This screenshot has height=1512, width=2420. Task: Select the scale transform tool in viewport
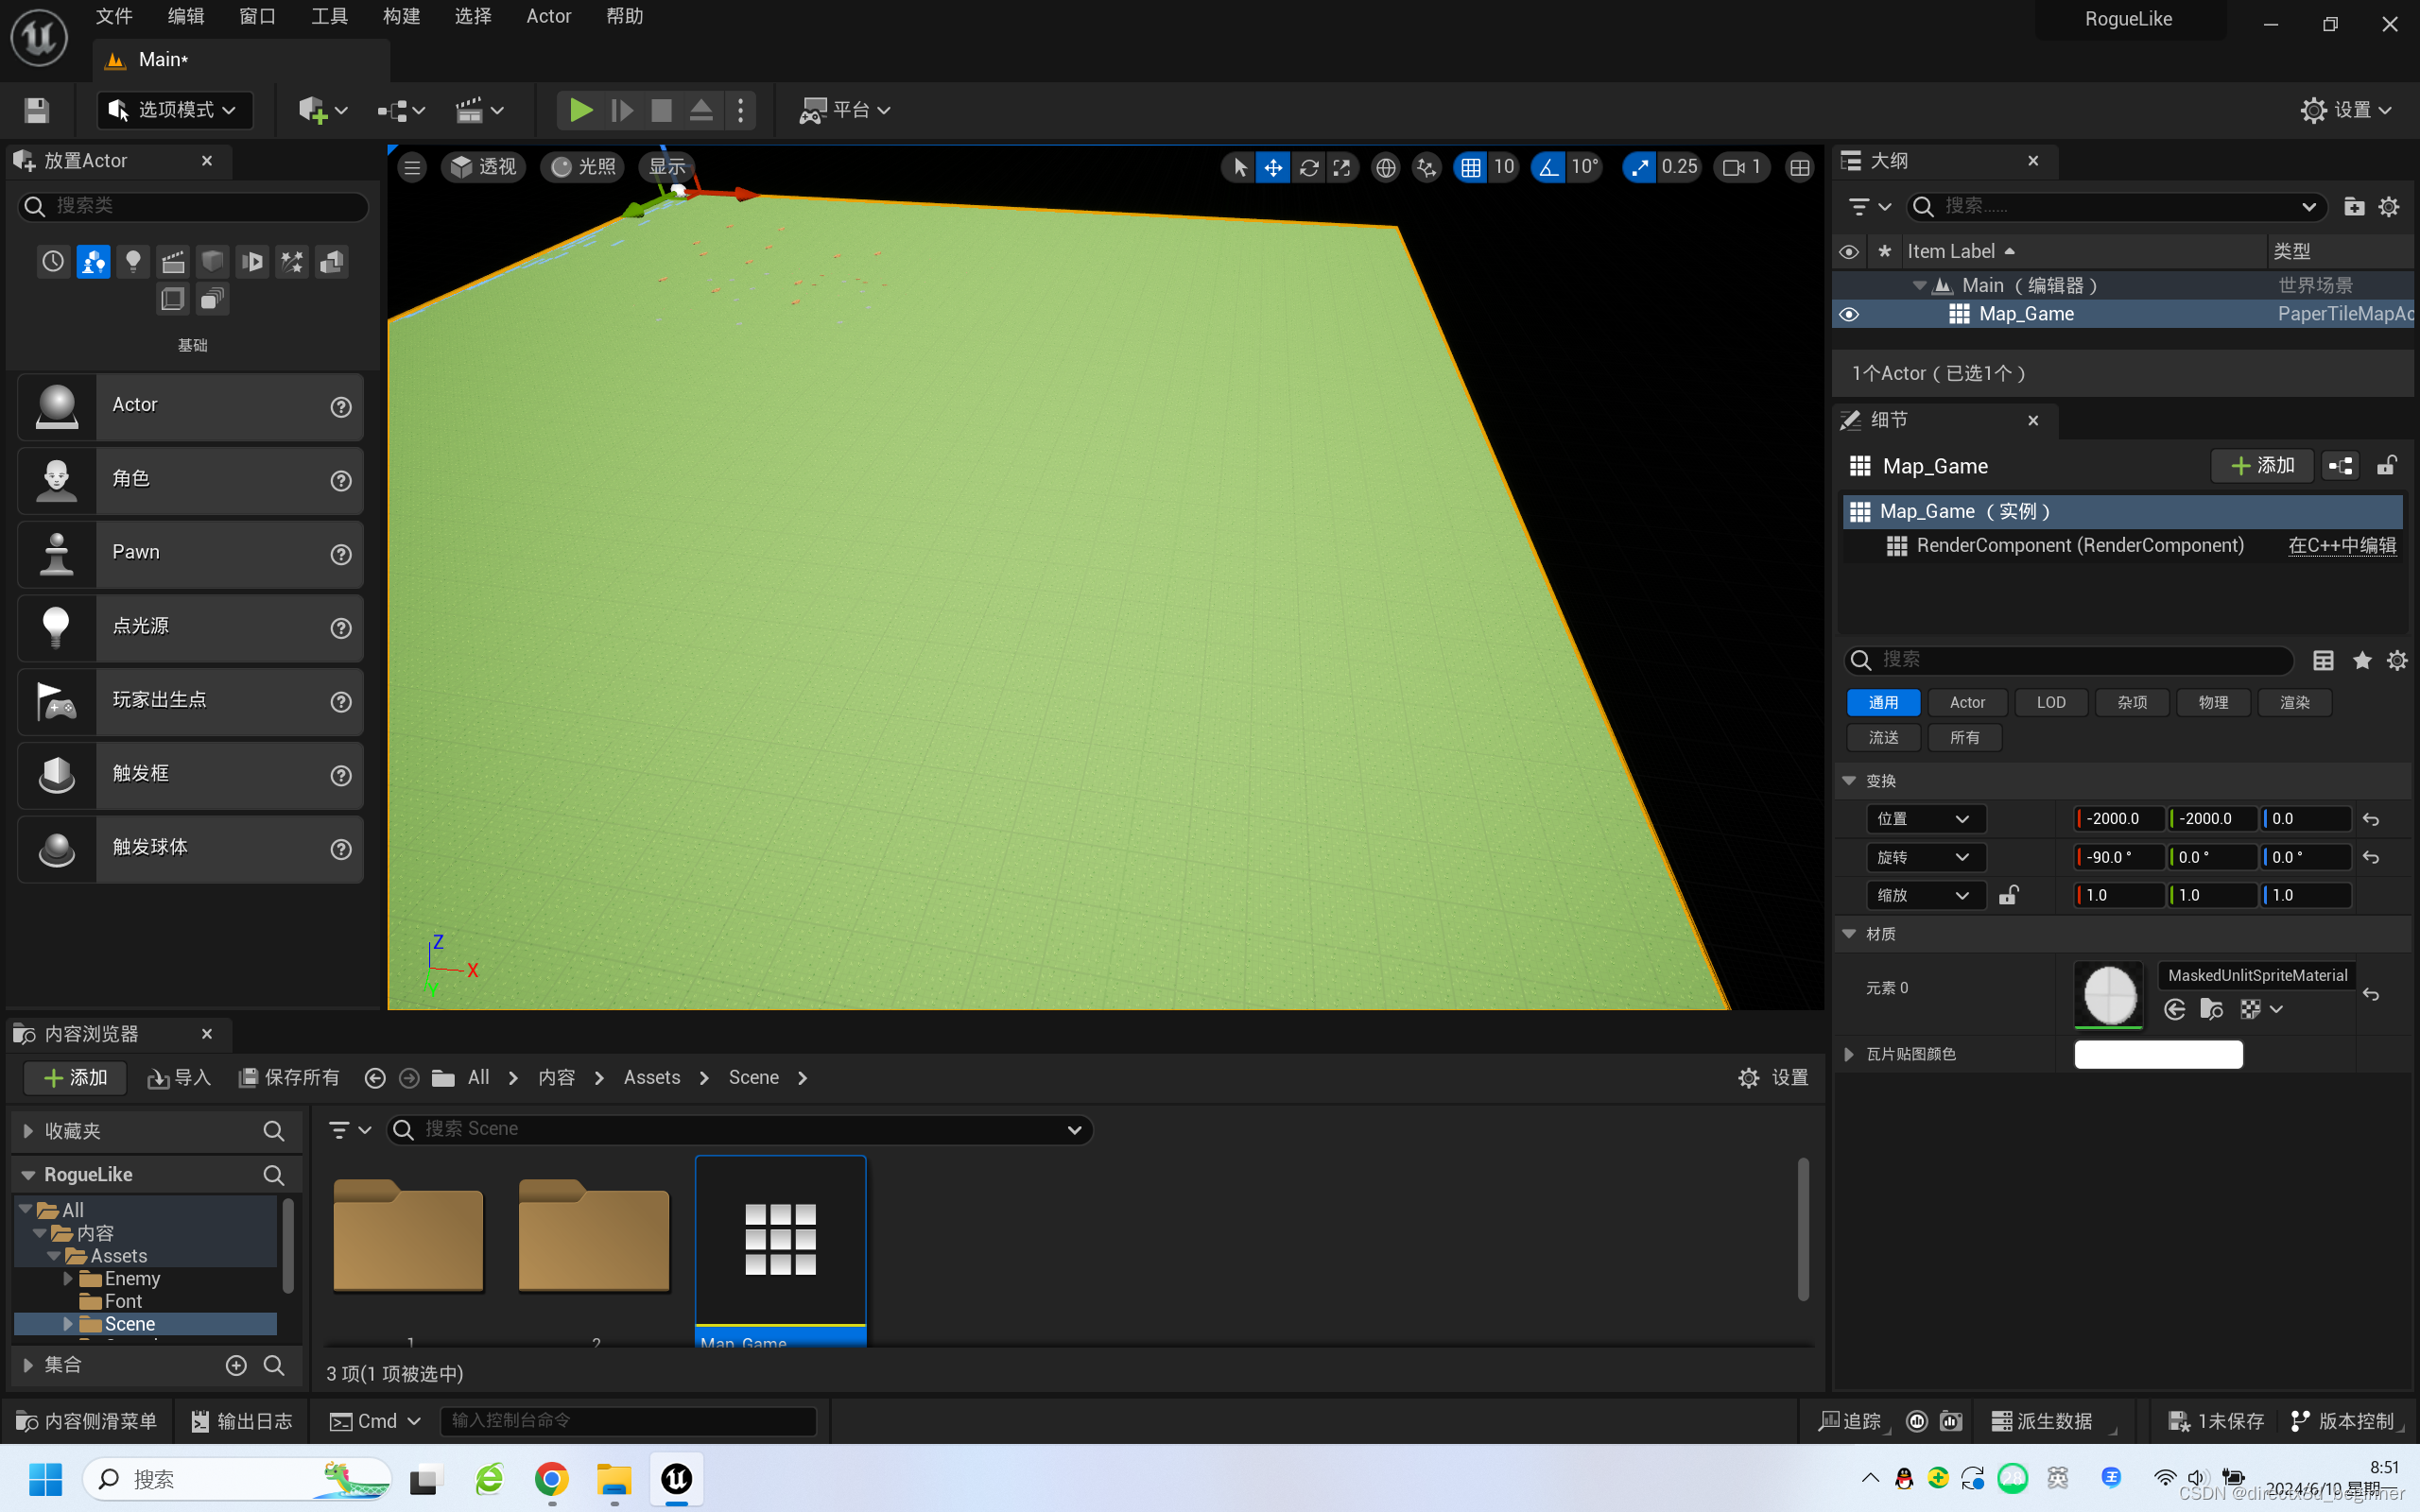coord(1342,167)
